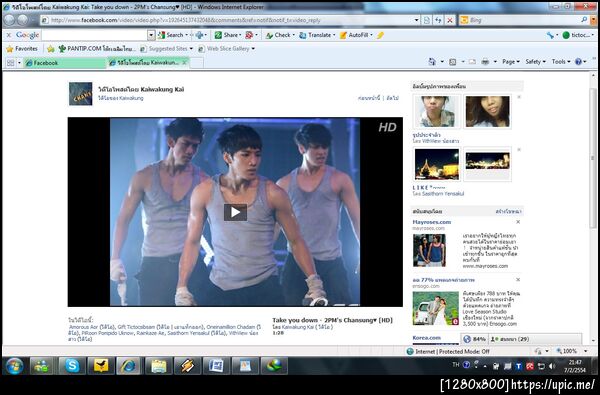Open the PANTIP.COM favorites link
600x395 pixels.
97,49
